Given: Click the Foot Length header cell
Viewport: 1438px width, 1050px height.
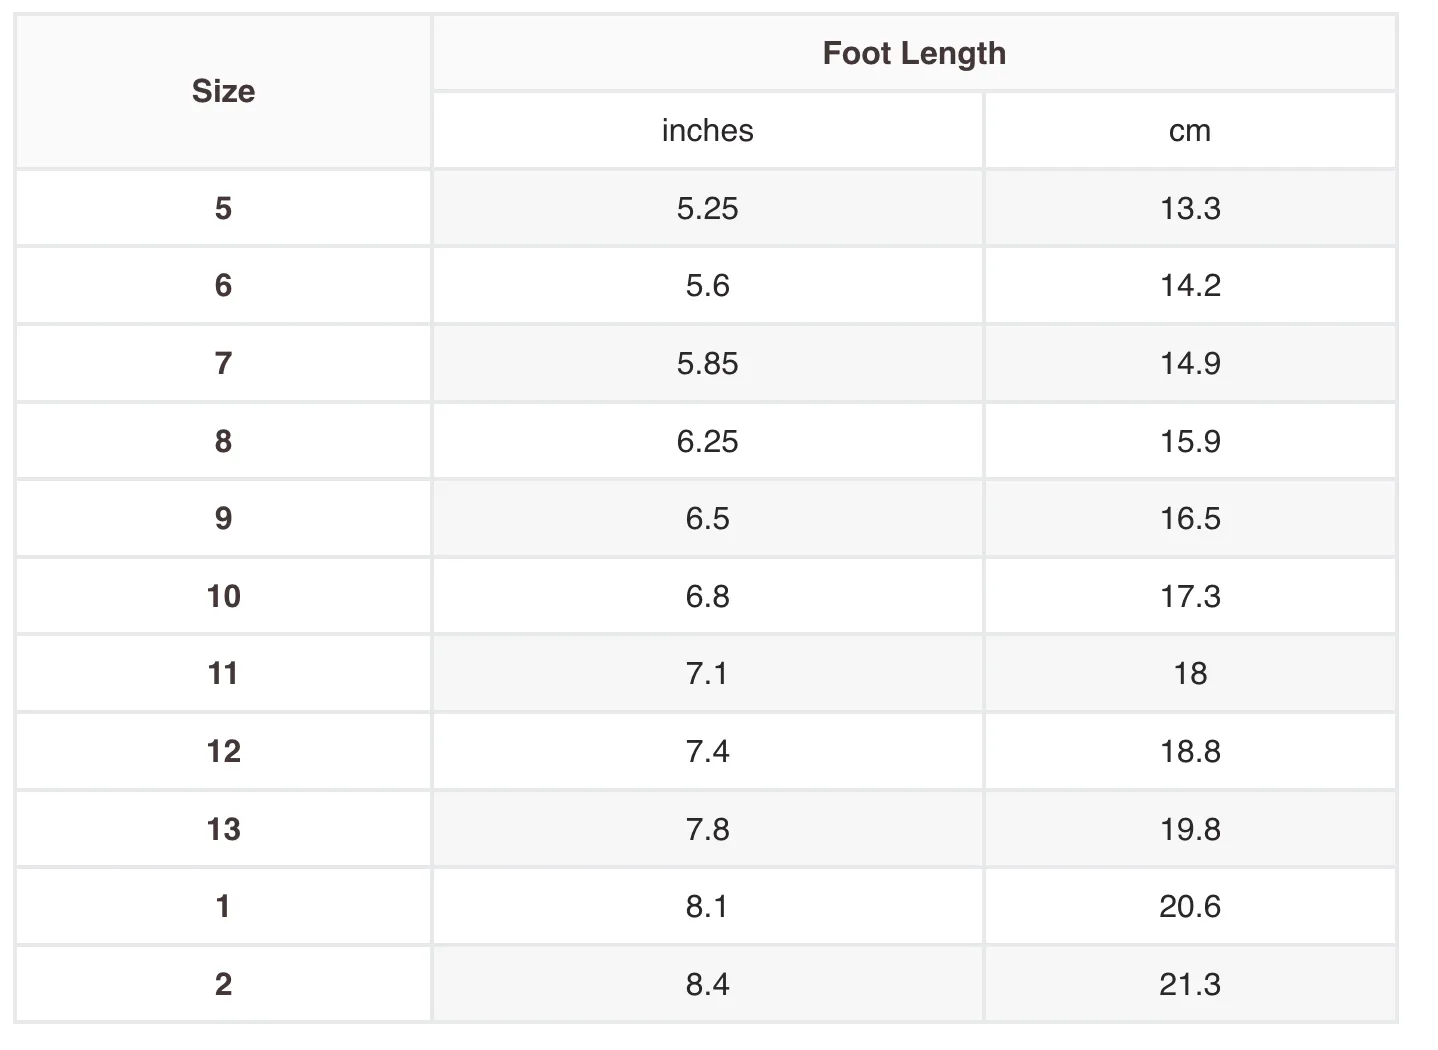Looking at the screenshot, I should point(914,53).
